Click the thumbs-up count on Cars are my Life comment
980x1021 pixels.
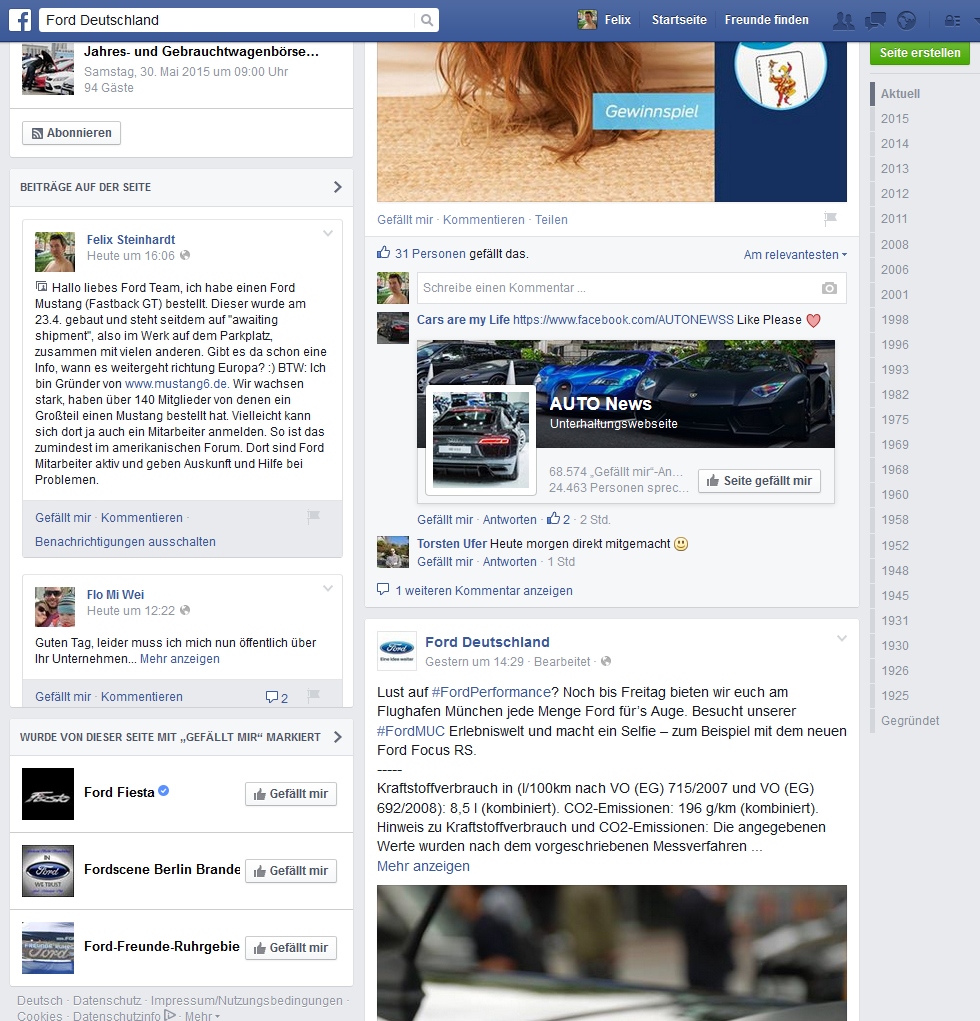(558, 519)
